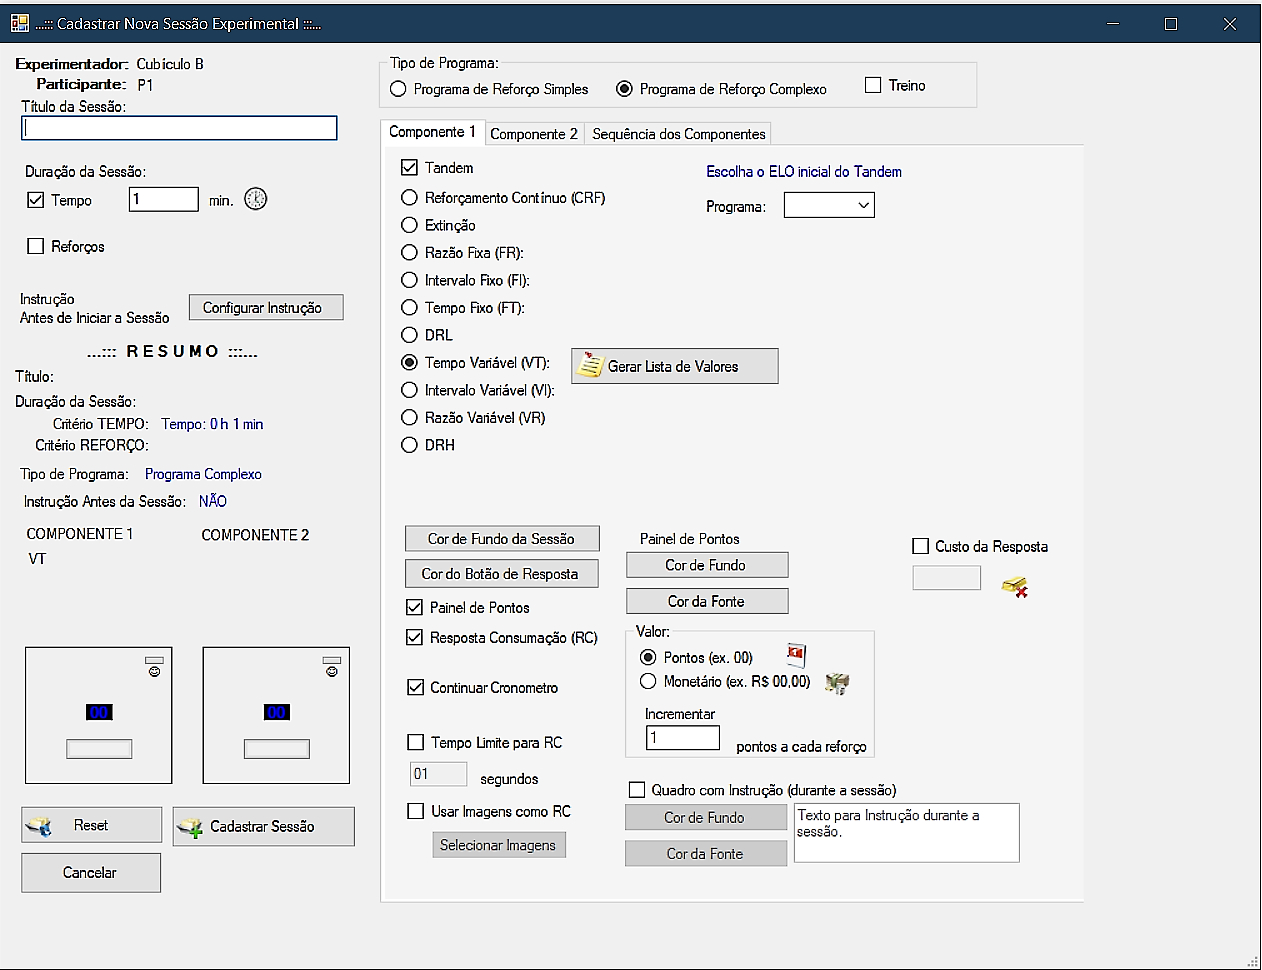Viewport: 1262px width, 970px height.
Task: Enable Custo da Resposta checkbox
Action: pyautogui.click(x=921, y=546)
